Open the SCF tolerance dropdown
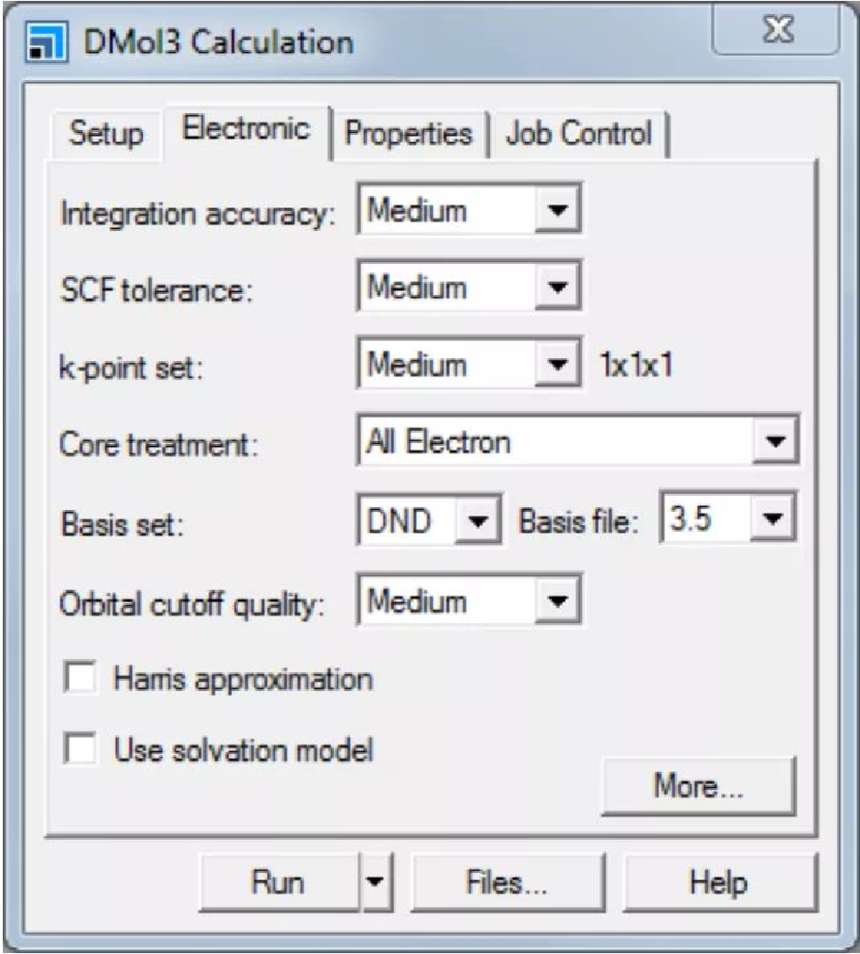 (560, 289)
